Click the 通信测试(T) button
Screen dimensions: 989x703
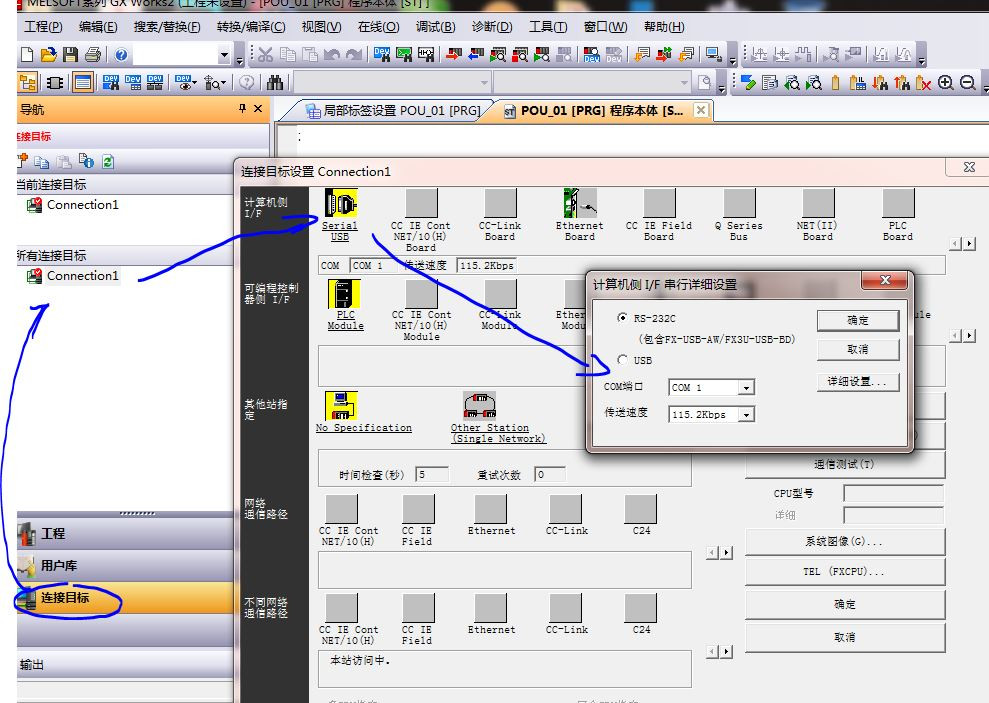pos(845,465)
